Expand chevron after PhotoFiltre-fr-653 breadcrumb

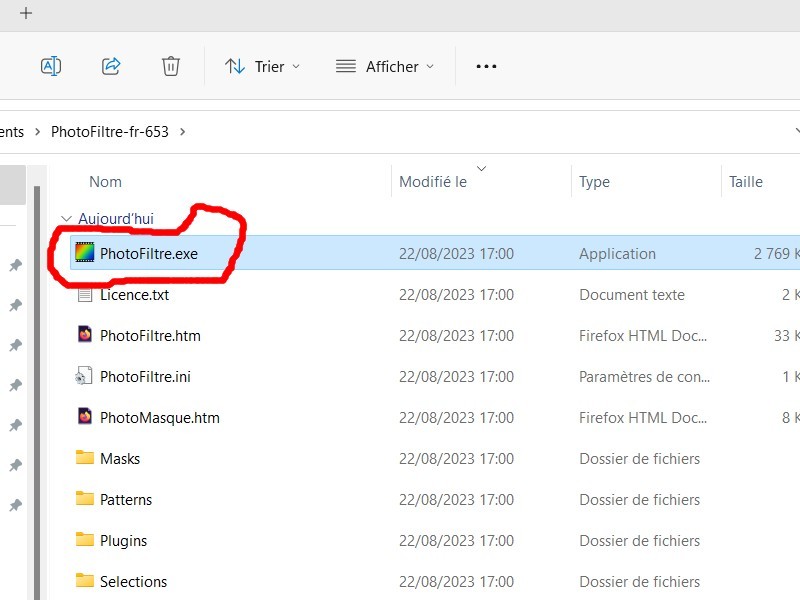point(183,131)
